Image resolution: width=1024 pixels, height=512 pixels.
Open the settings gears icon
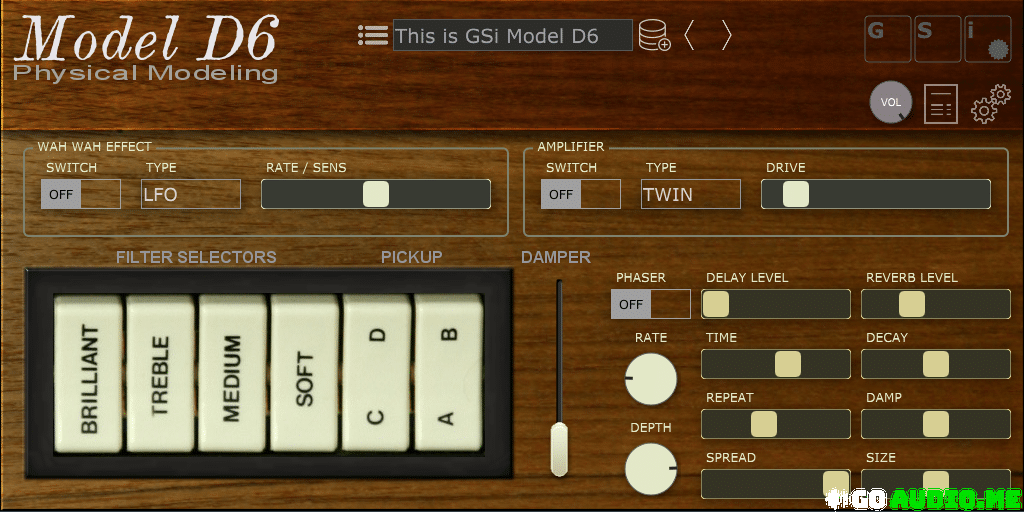(991, 104)
